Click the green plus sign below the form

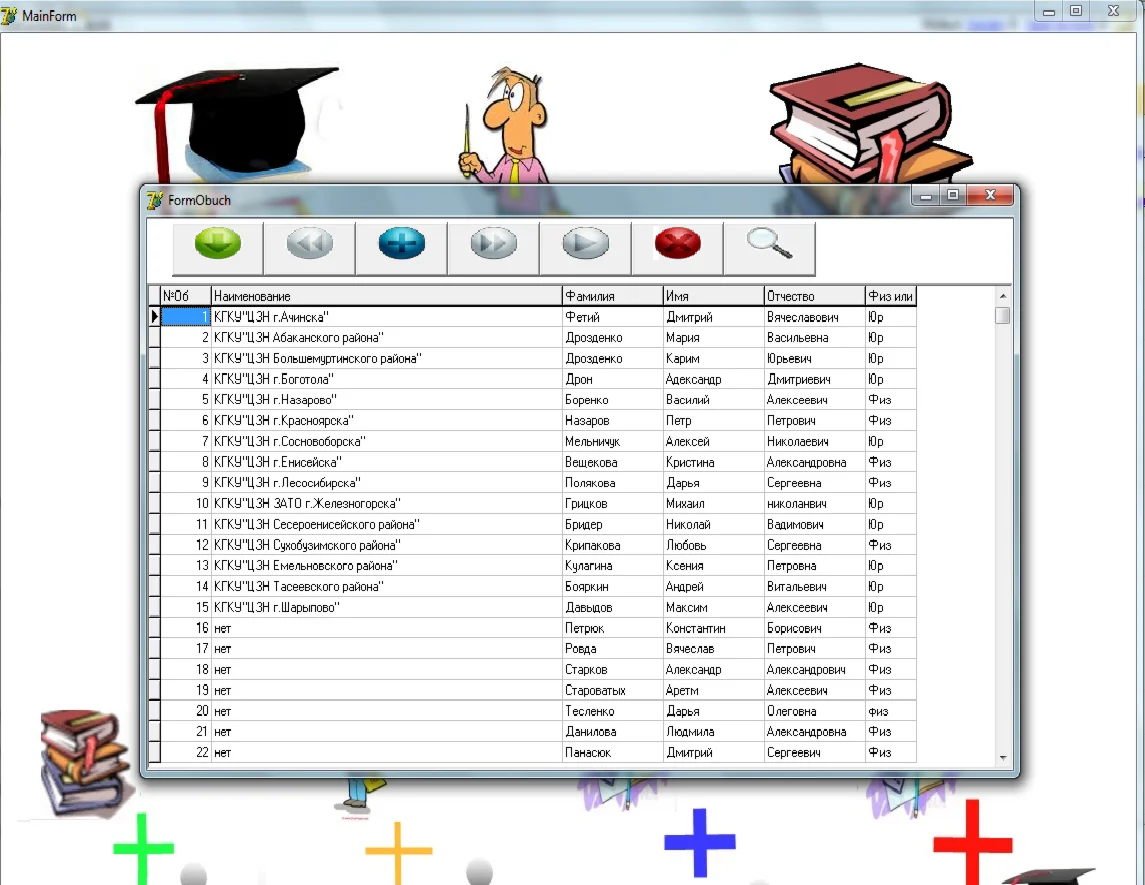[143, 848]
